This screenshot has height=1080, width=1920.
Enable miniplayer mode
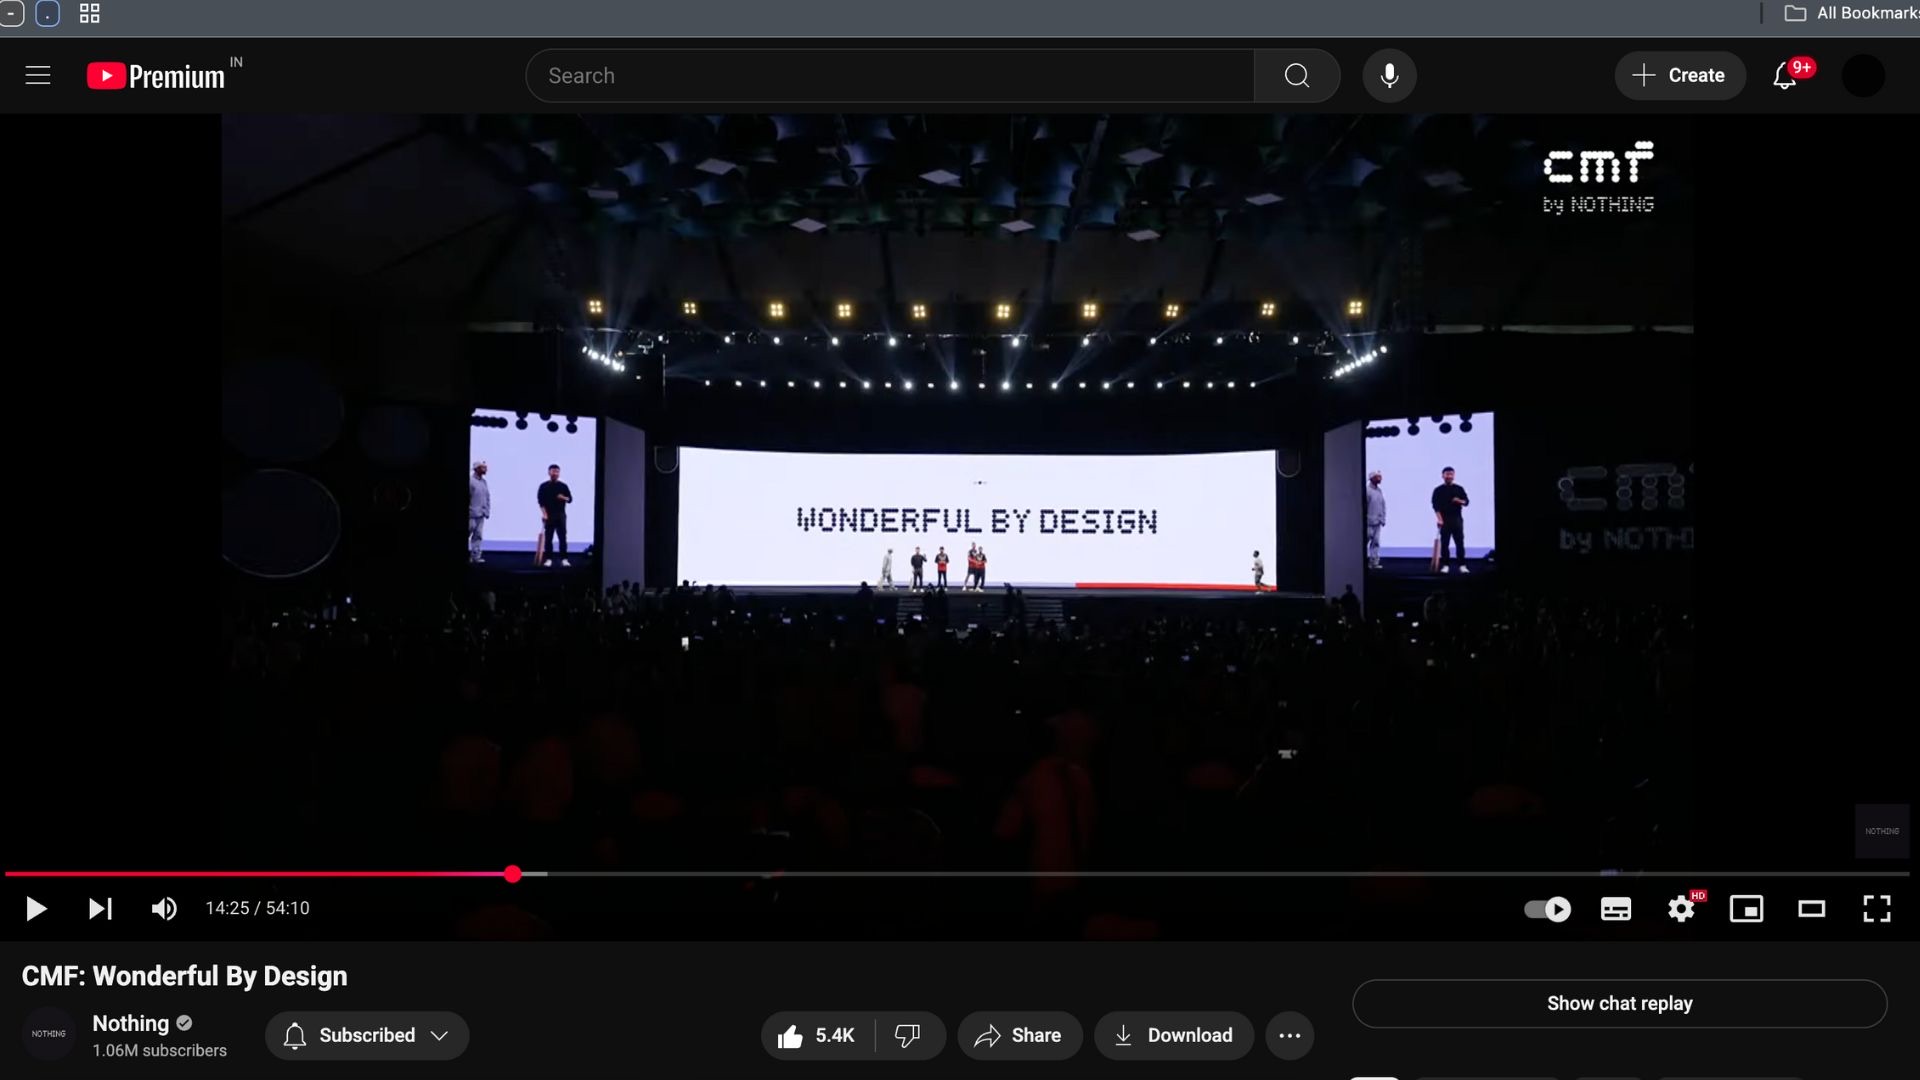1746,909
